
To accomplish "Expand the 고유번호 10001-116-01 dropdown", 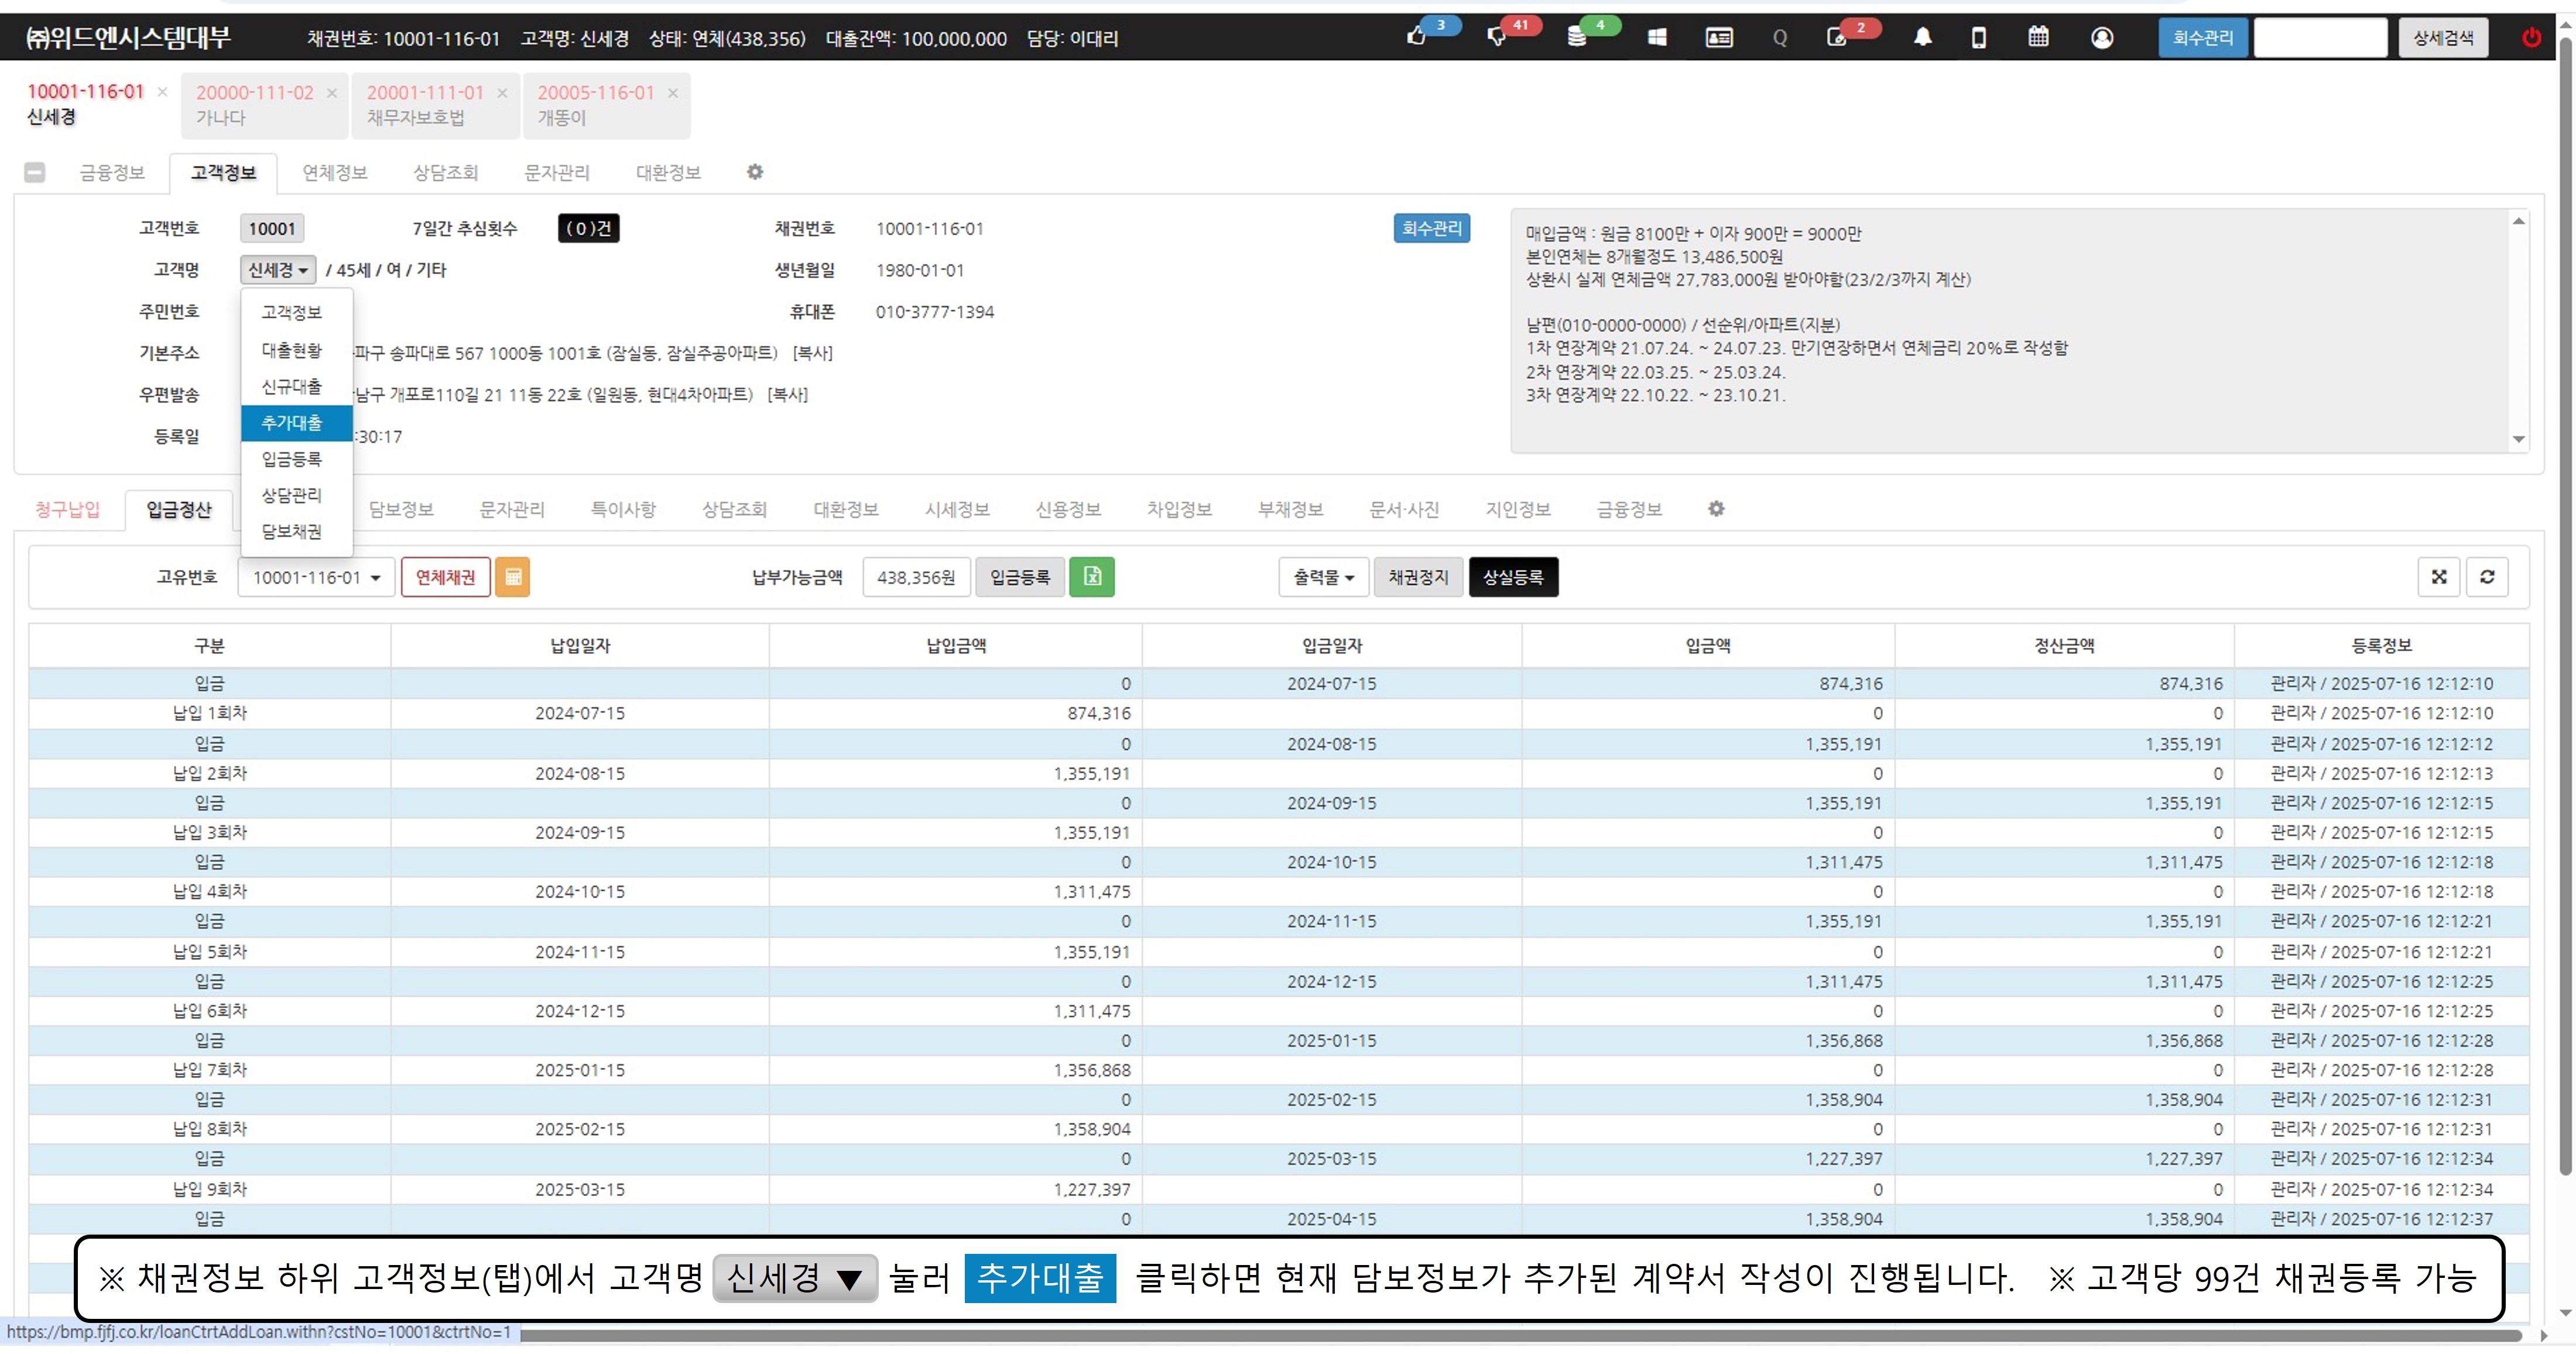I will pos(315,577).
